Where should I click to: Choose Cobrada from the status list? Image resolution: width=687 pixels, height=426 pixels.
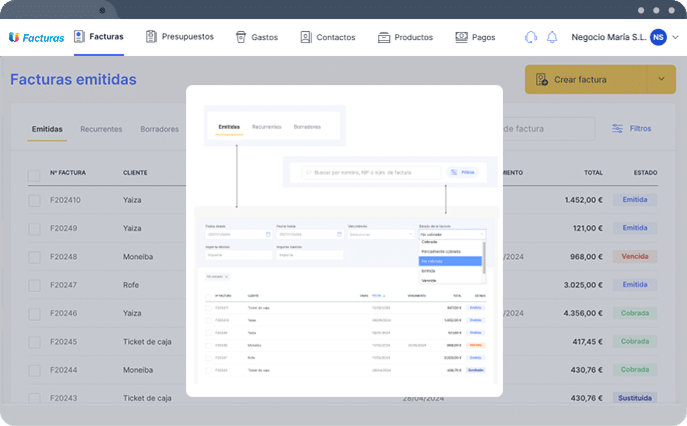point(450,242)
